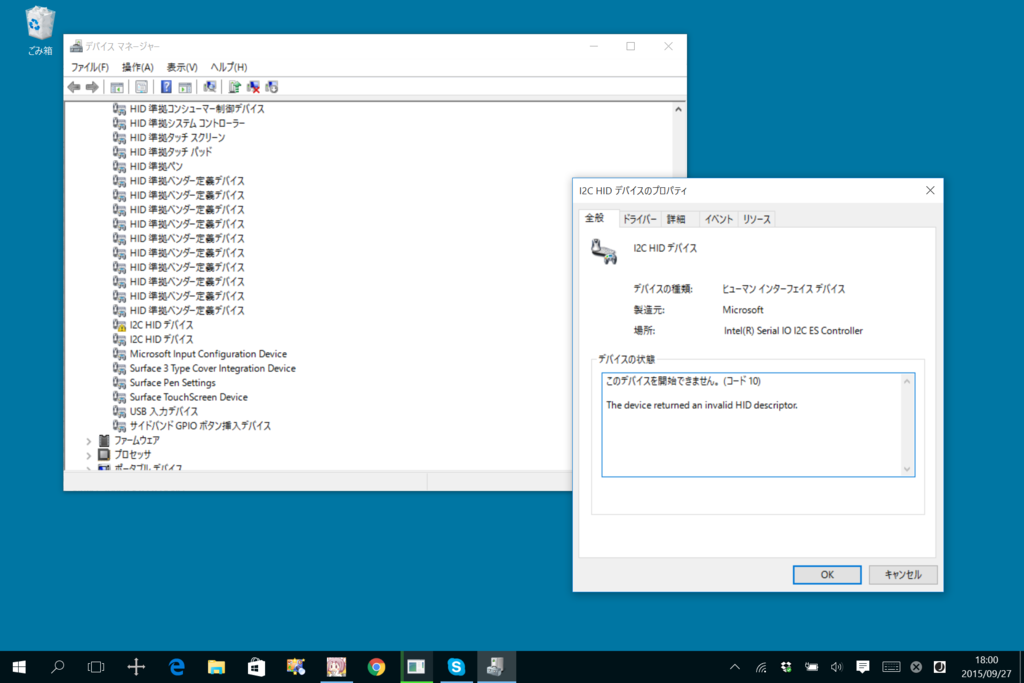Expand the プロセッサ category
The height and width of the screenshot is (683, 1024).
tap(89, 455)
